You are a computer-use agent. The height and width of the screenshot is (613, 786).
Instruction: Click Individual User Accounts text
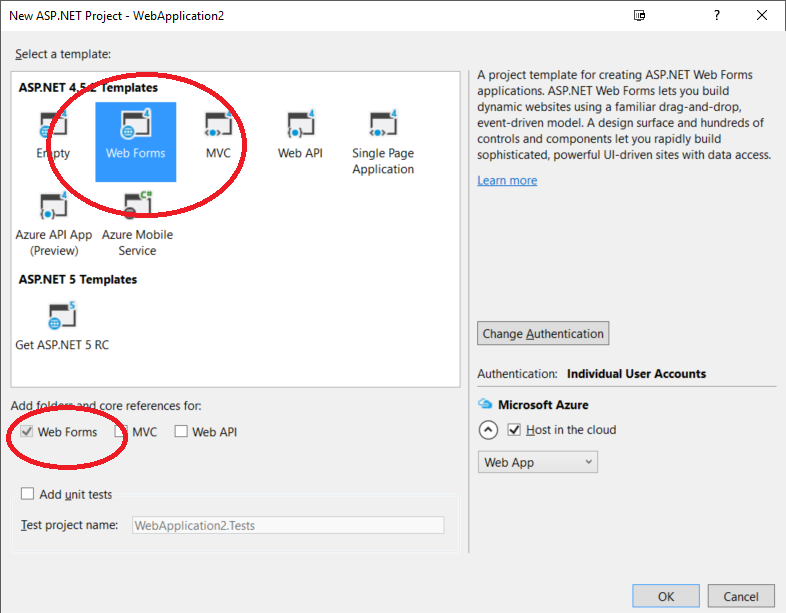(x=636, y=373)
